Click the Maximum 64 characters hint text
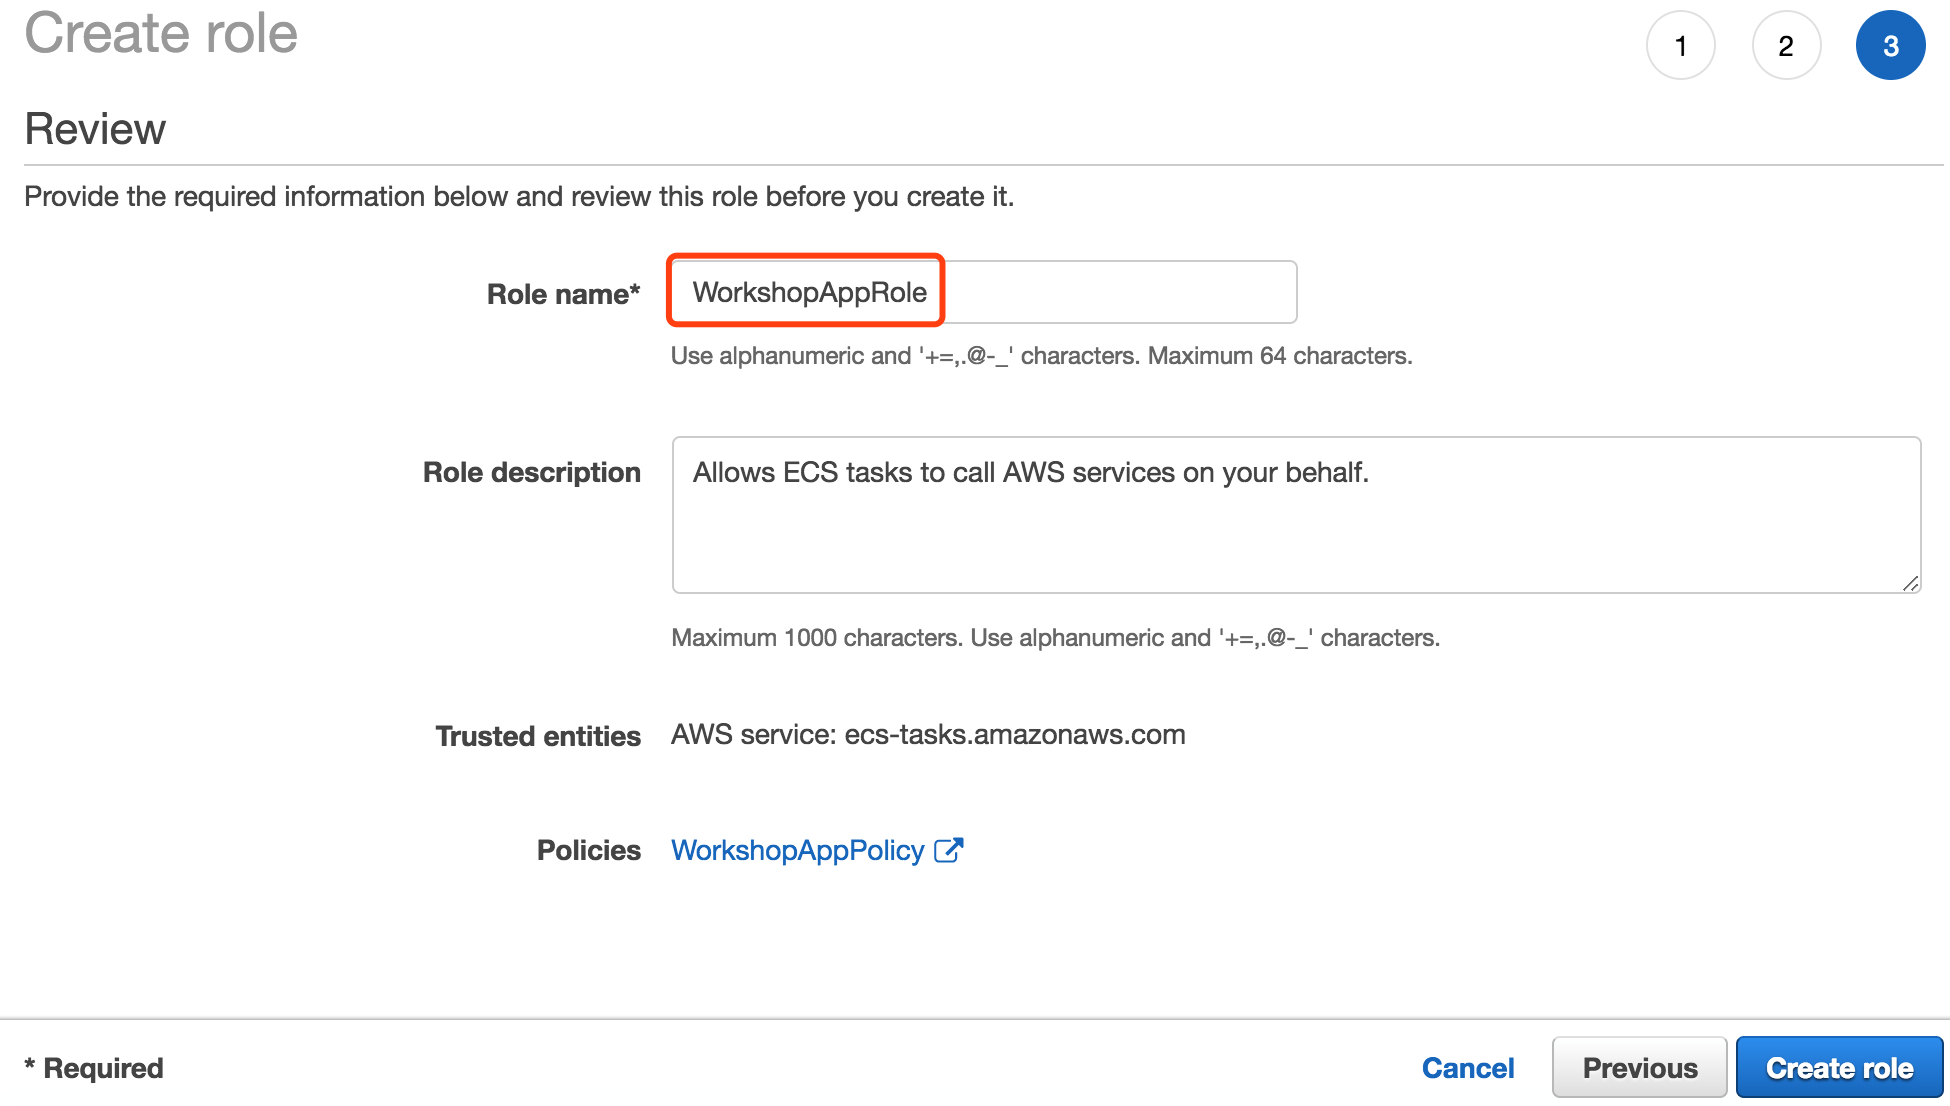This screenshot has height=1106, width=1950. click(x=1280, y=356)
